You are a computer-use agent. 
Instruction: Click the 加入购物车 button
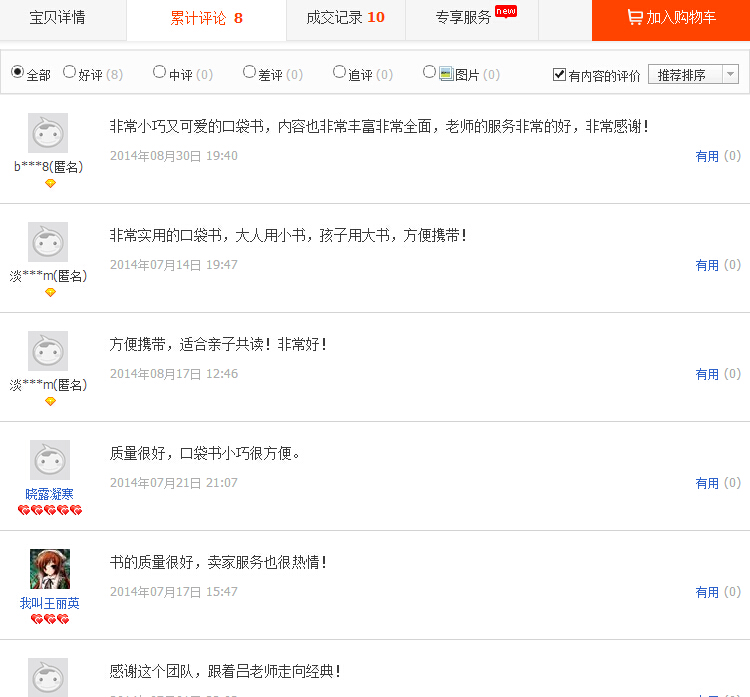(671, 18)
